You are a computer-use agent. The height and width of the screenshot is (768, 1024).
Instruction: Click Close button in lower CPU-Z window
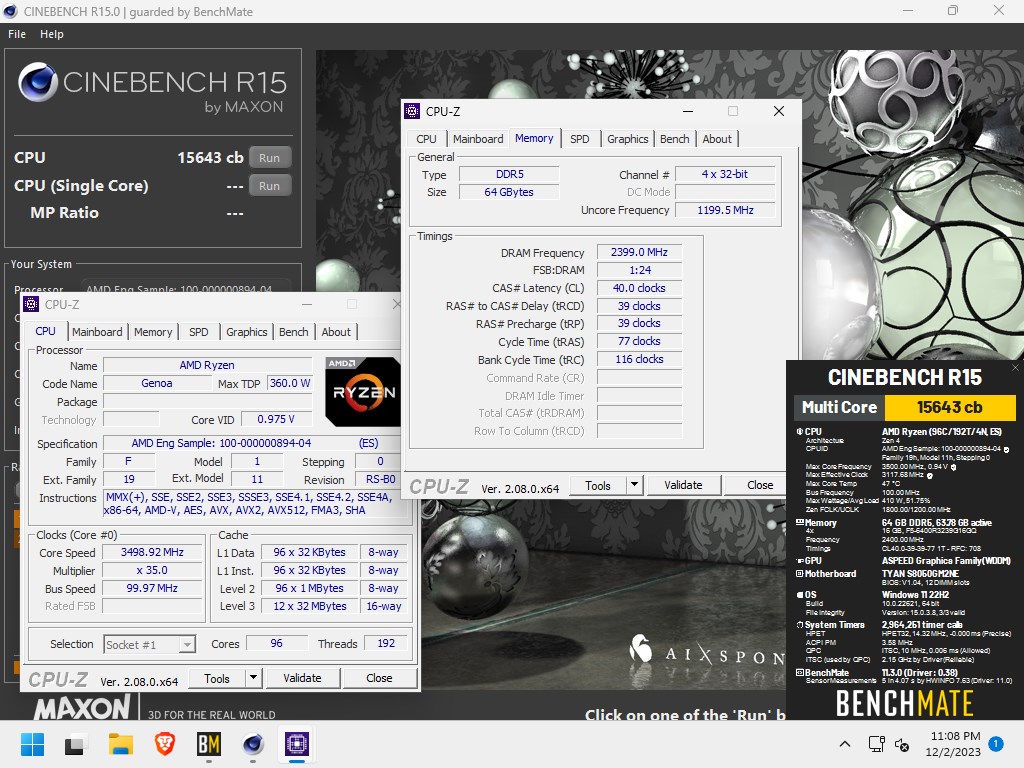[x=379, y=679]
